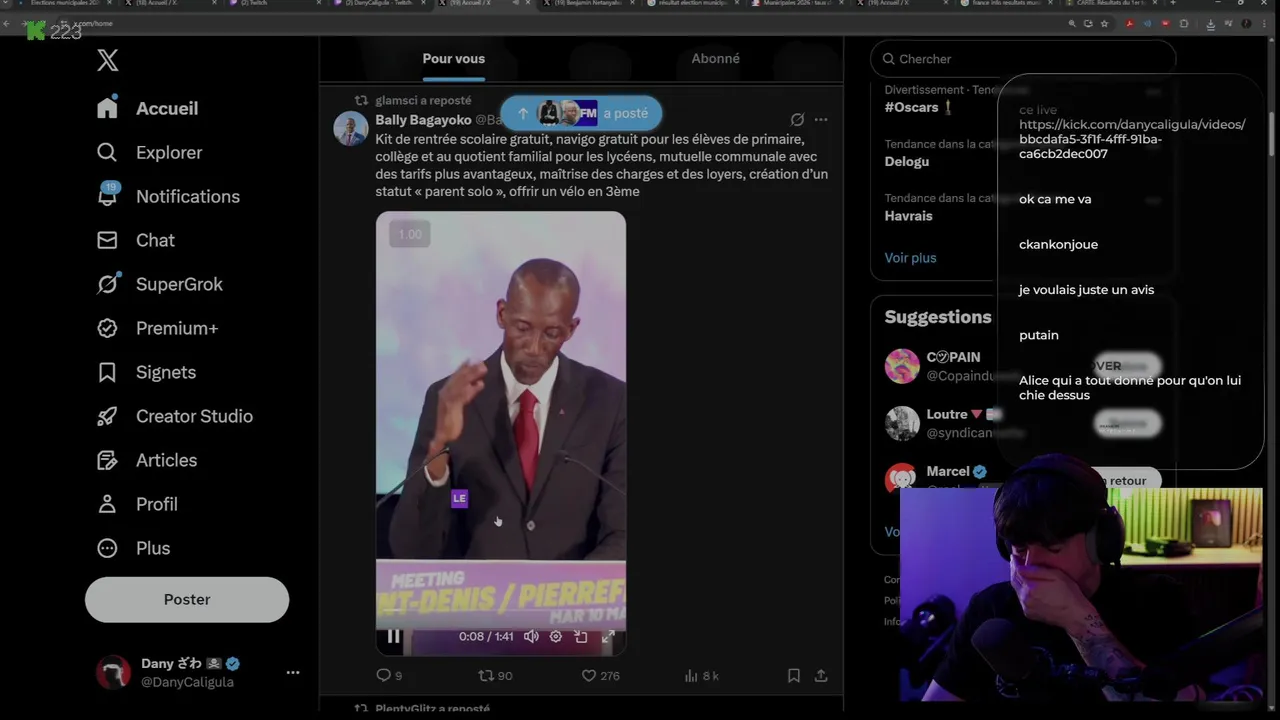Open Notifications in the sidebar
The width and height of the screenshot is (1280, 720).
168,196
